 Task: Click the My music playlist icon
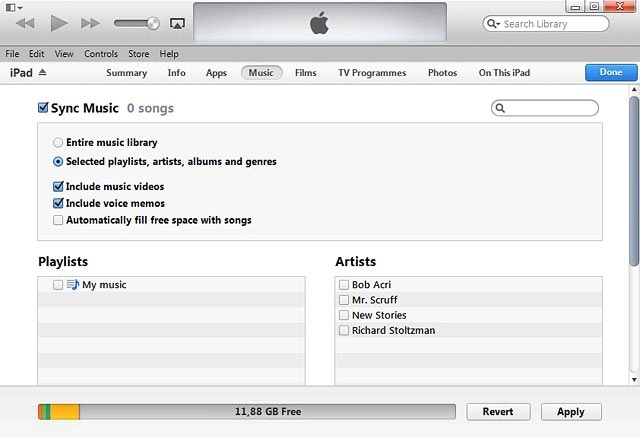[x=72, y=285]
